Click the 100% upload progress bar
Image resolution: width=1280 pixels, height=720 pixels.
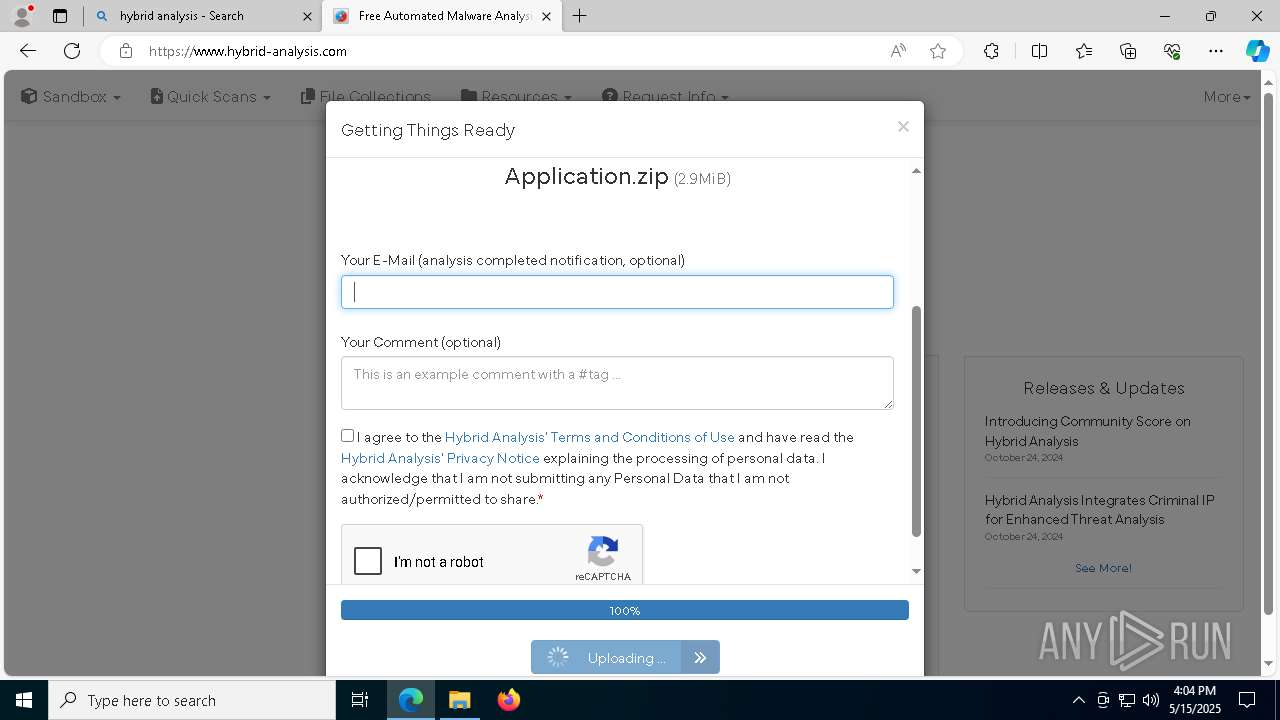625,610
